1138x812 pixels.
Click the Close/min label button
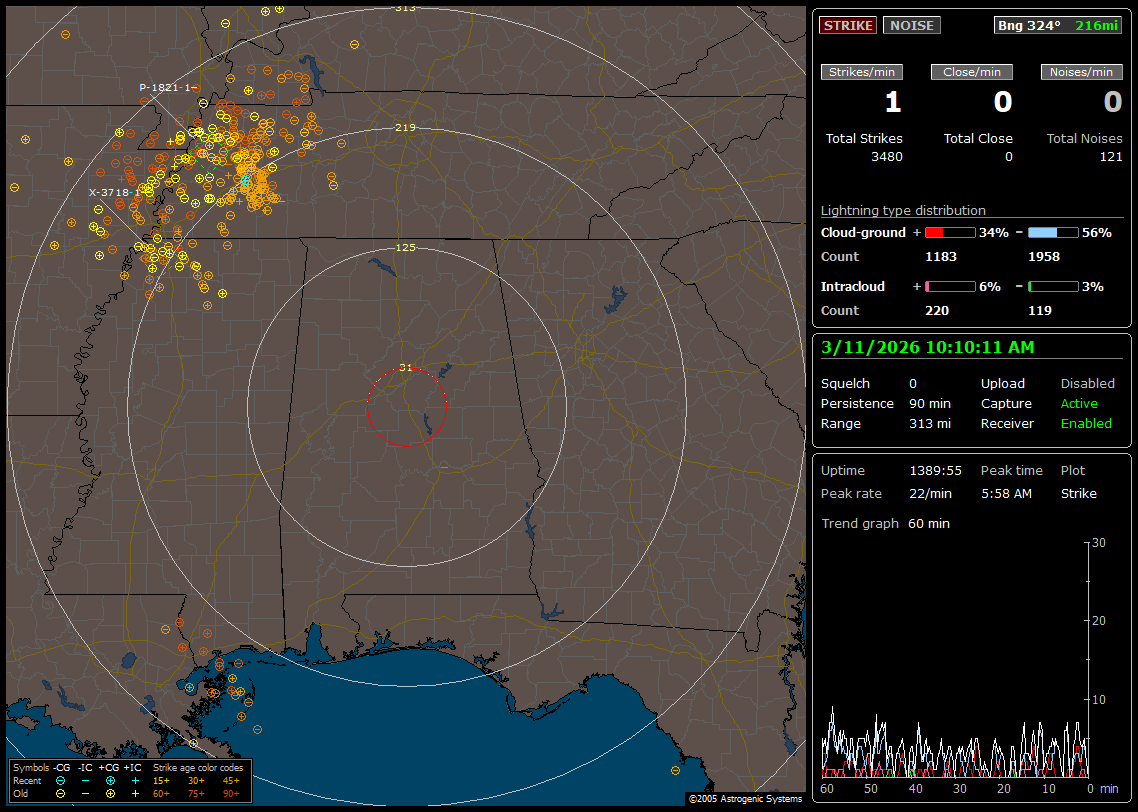click(x=972, y=72)
